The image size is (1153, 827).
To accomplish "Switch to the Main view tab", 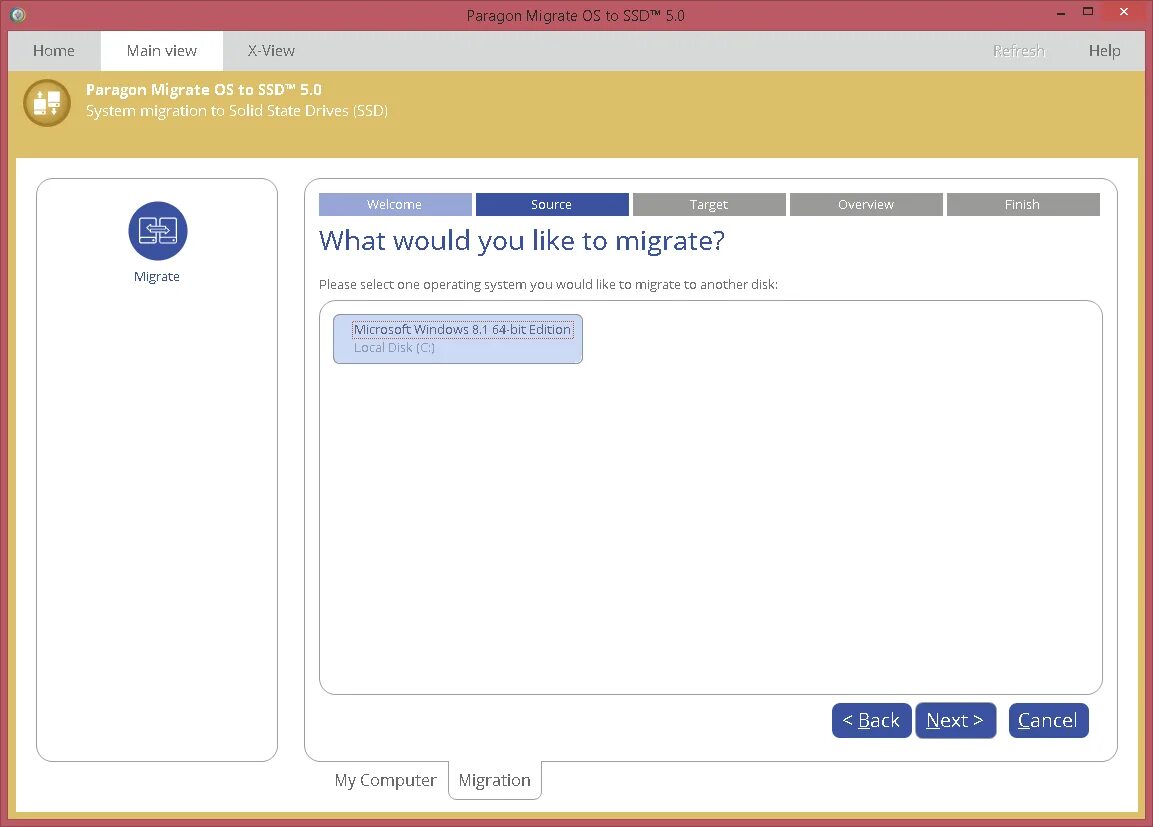I will 162,51.
